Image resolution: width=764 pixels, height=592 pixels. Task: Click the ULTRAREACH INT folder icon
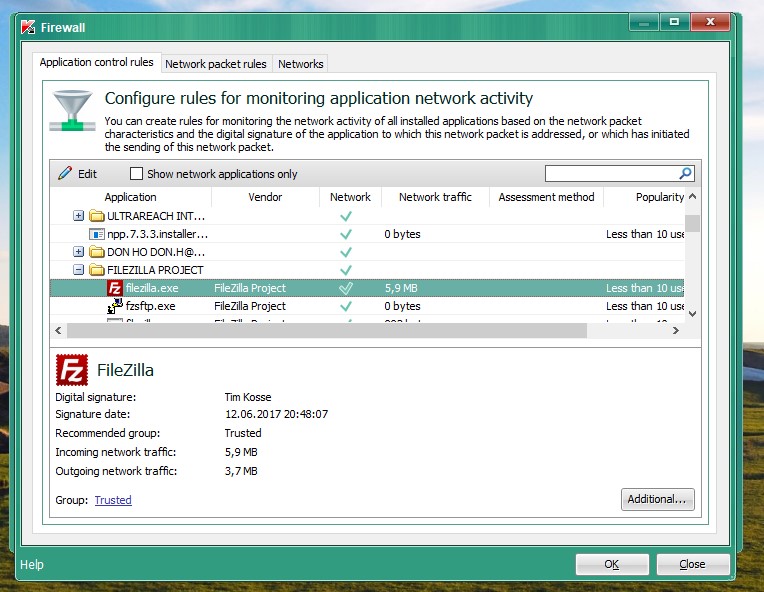tap(96, 216)
